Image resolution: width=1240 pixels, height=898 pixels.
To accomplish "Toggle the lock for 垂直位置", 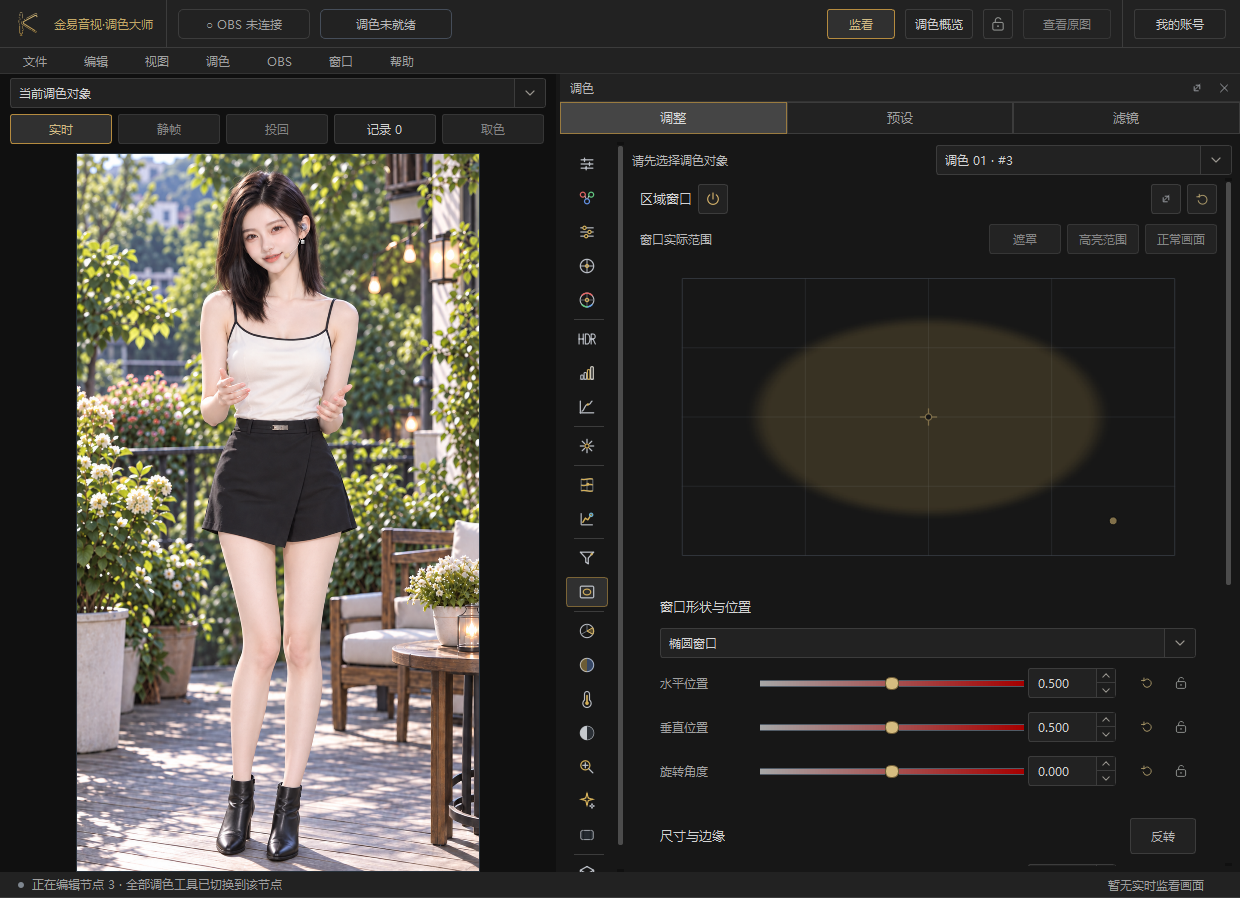I will (x=1181, y=728).
